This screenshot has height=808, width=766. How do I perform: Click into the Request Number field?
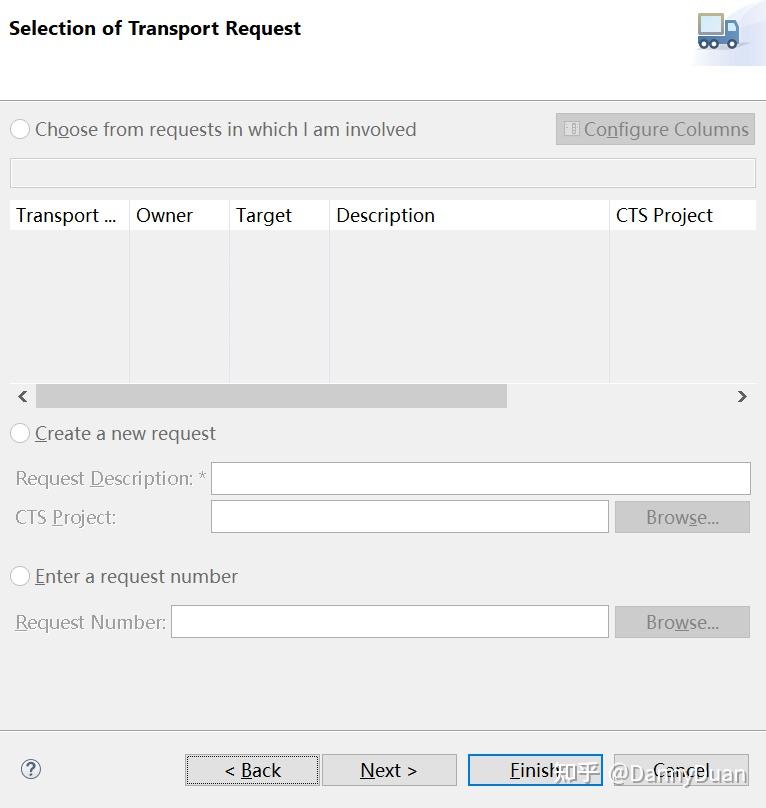(x=389, y=621)
